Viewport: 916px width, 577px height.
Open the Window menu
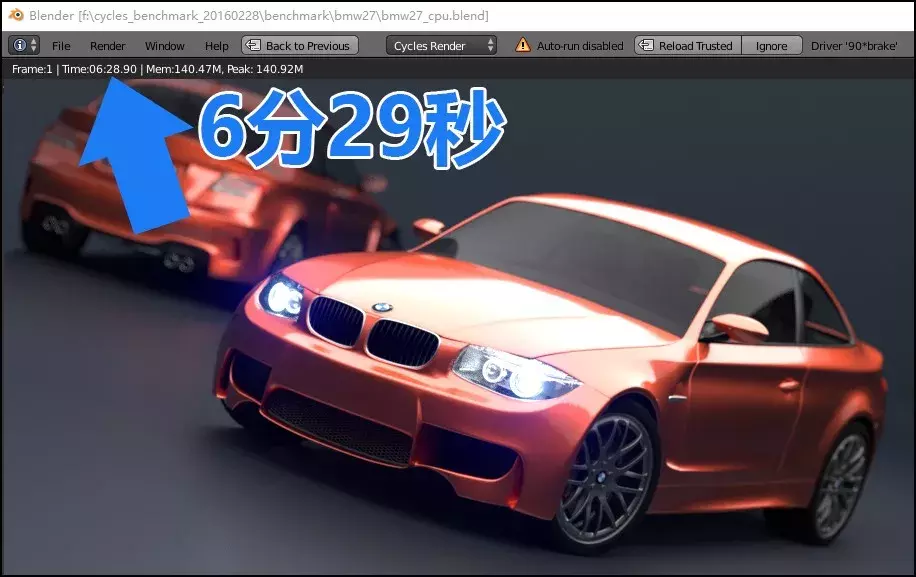point(164,45)
